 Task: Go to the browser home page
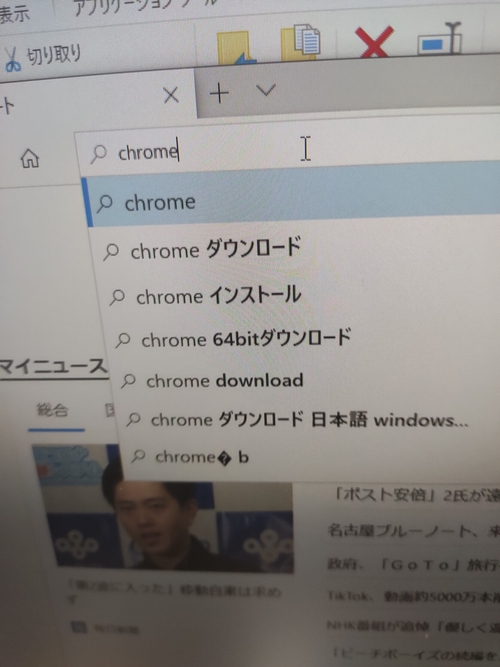pos(30,159)
